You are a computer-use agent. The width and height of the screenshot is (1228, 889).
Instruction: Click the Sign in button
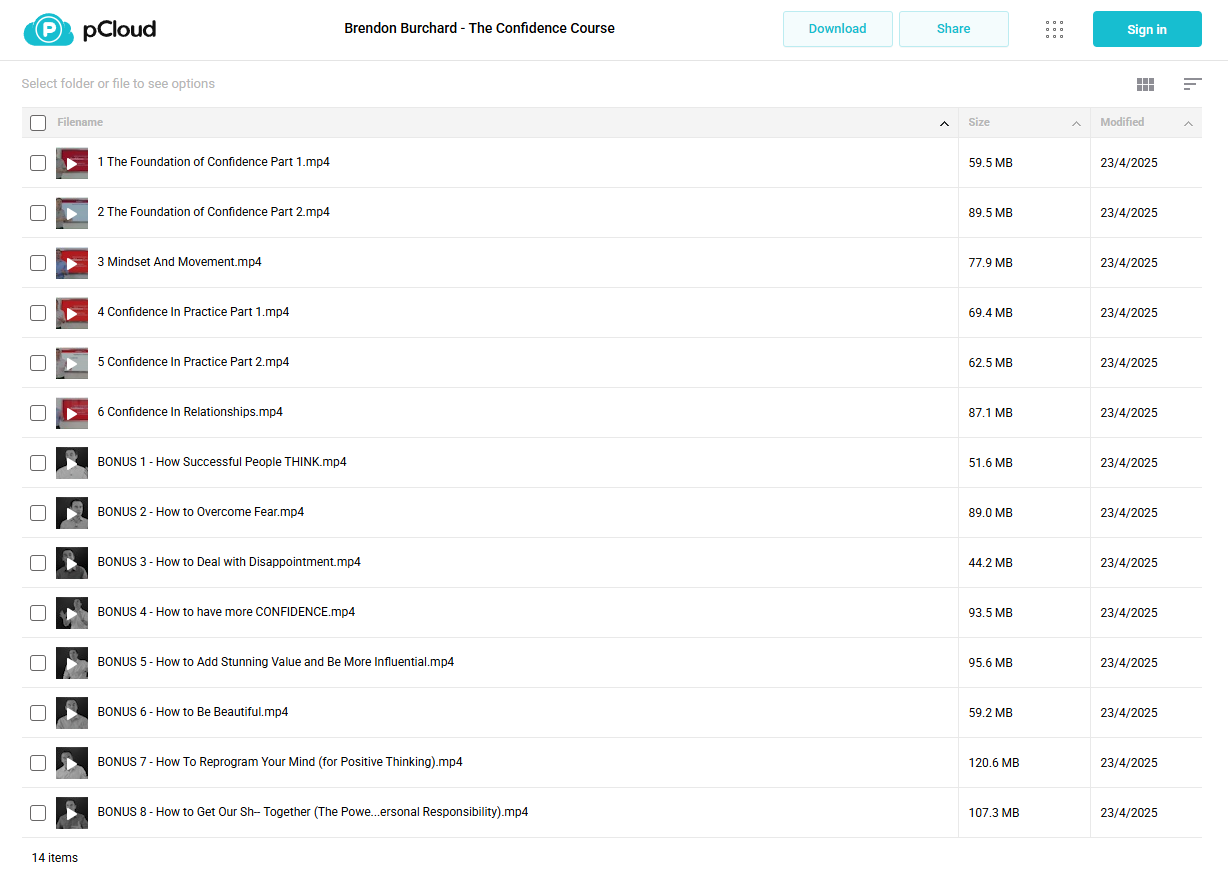tap(1147, 29)
